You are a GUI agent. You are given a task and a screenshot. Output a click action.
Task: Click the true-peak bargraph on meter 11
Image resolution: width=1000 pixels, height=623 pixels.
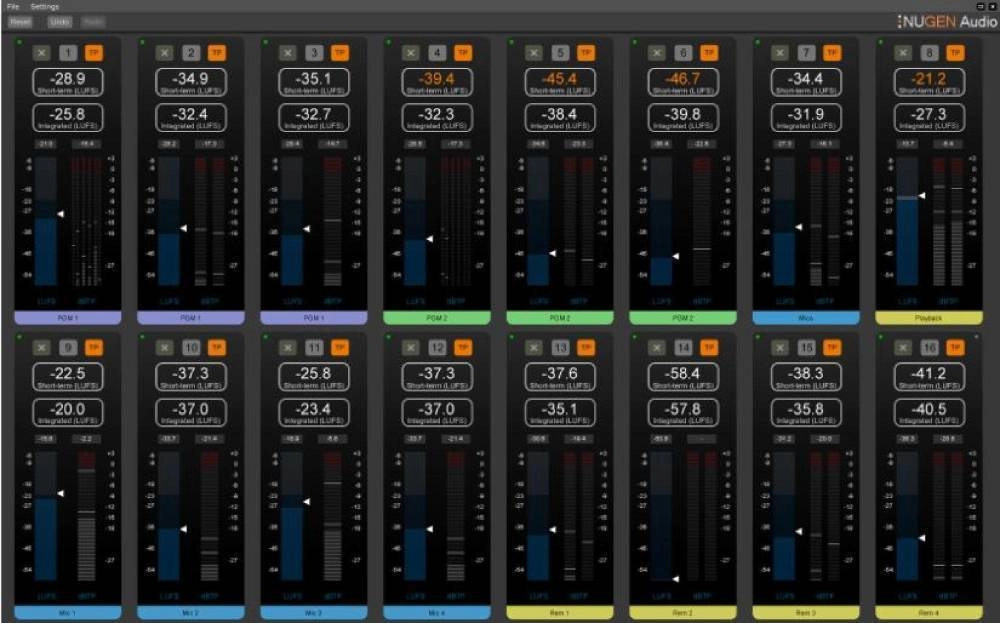point(332,516)
